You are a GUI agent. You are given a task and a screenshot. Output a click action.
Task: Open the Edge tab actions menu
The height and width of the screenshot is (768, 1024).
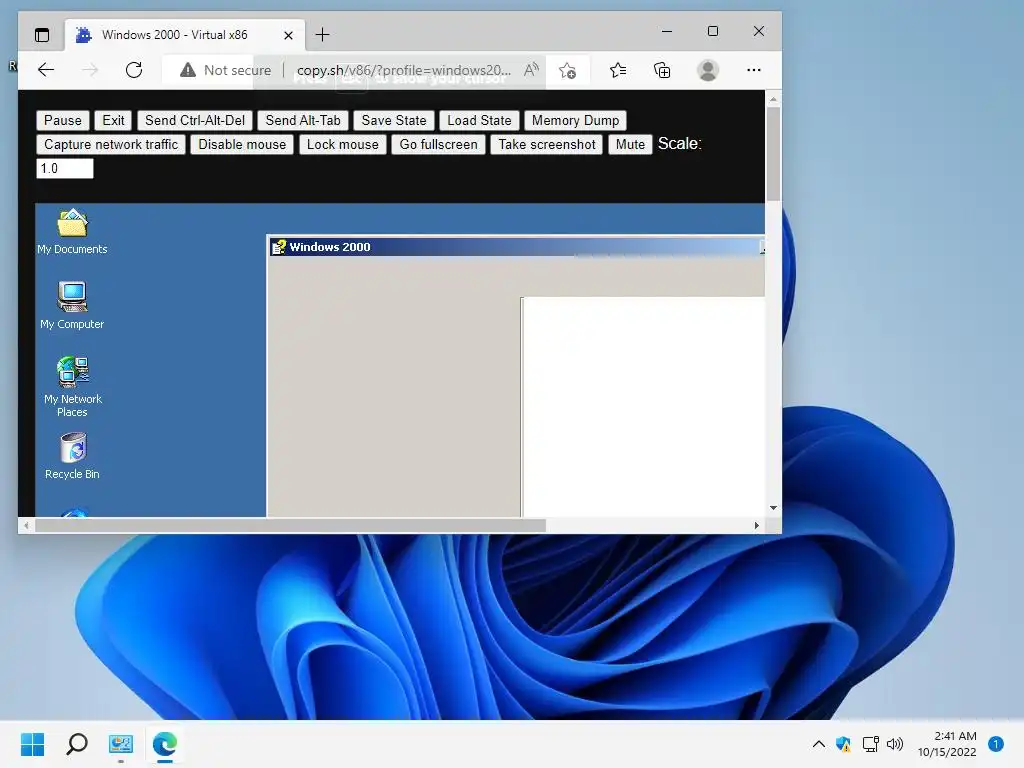pos(42,35)
